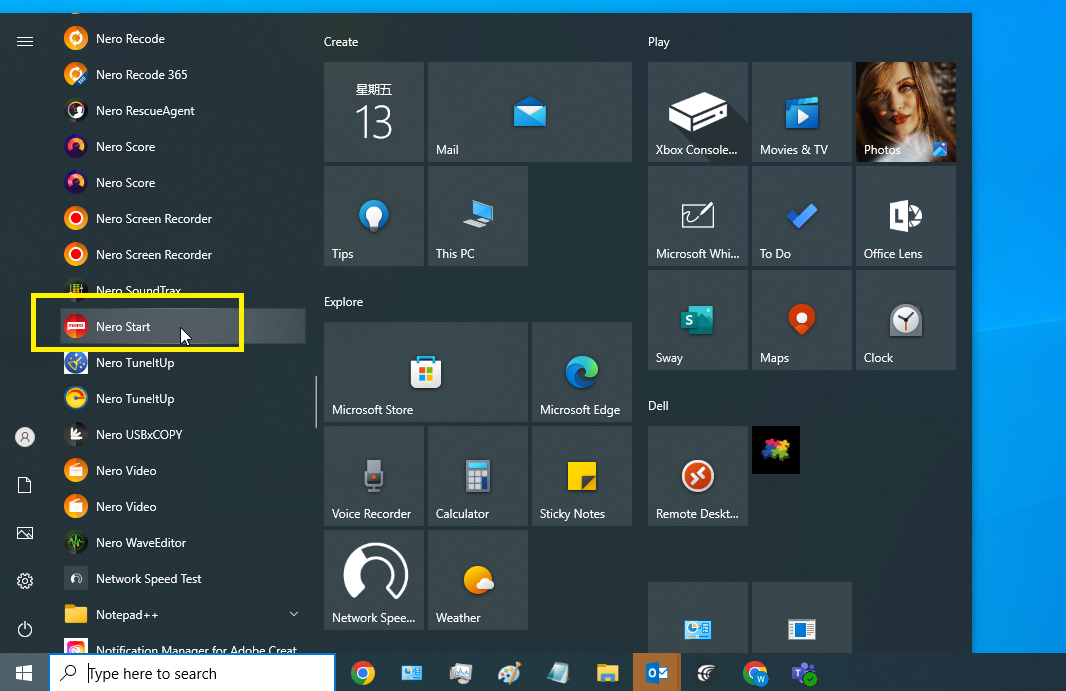Launch Nero USBxCOPY
Image resolution: width=1066 pixels, height=691 pixels.
point(183,435)
